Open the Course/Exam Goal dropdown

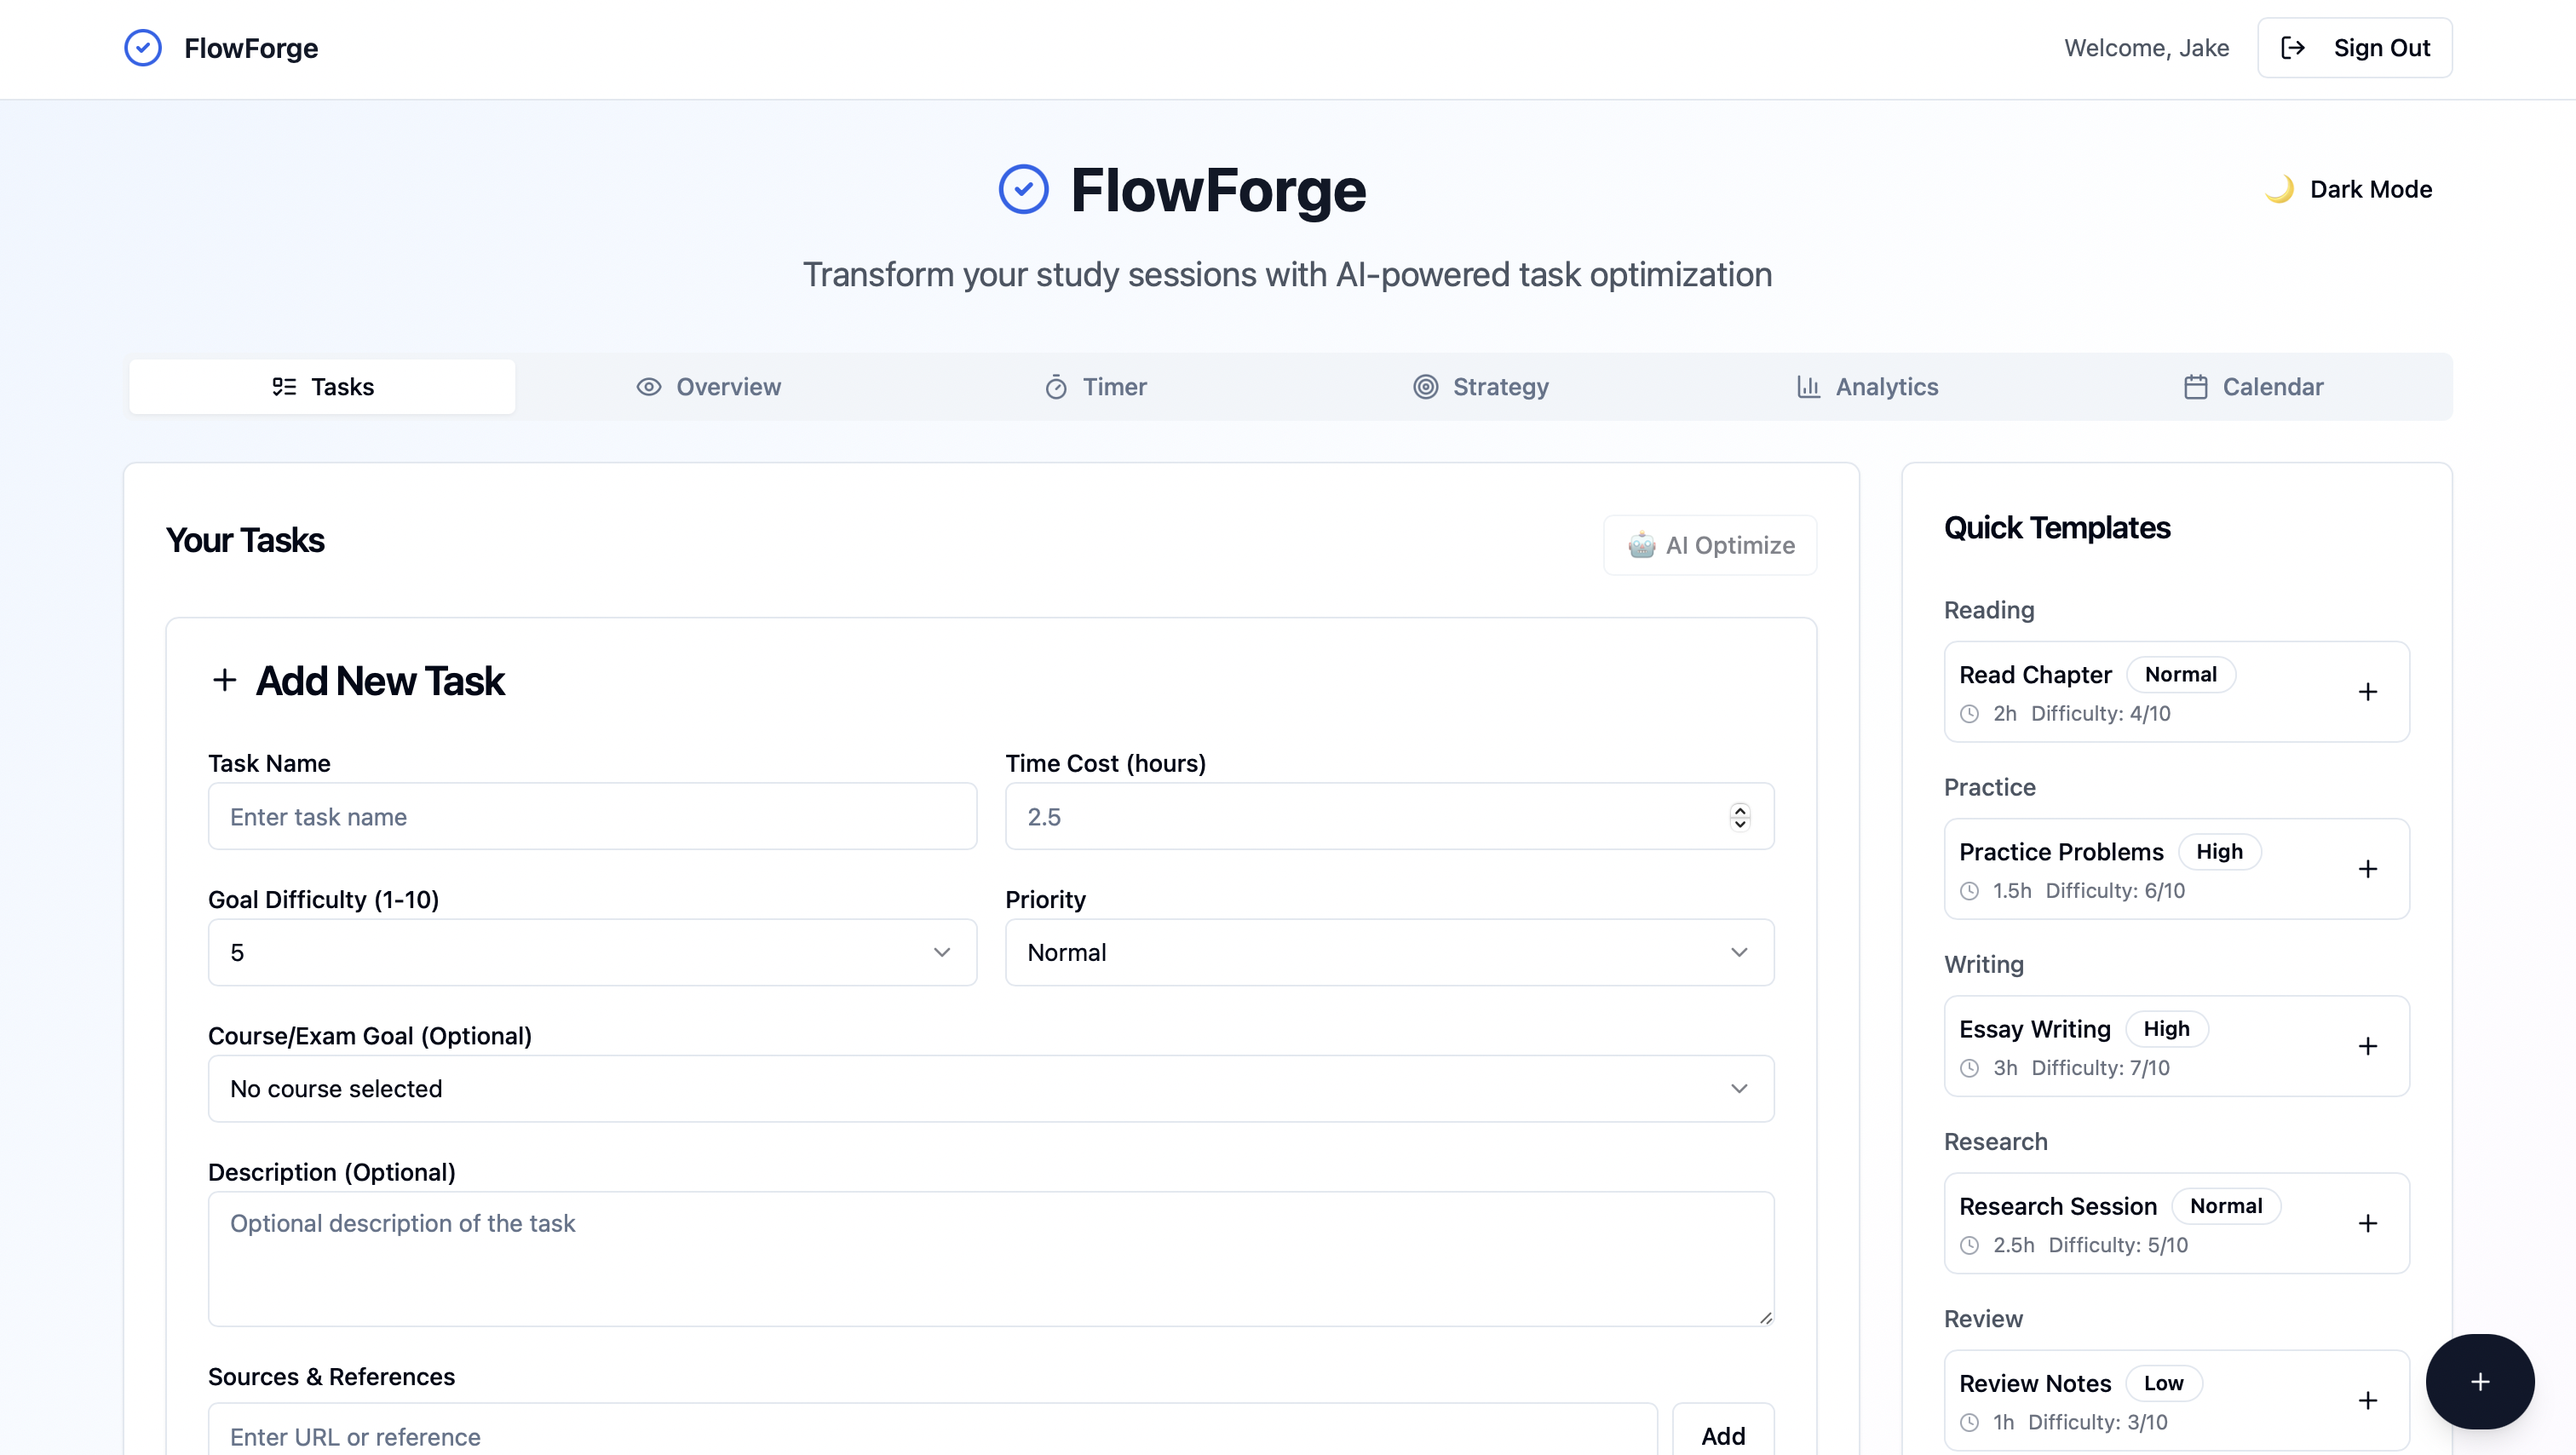coord(991,1088)
